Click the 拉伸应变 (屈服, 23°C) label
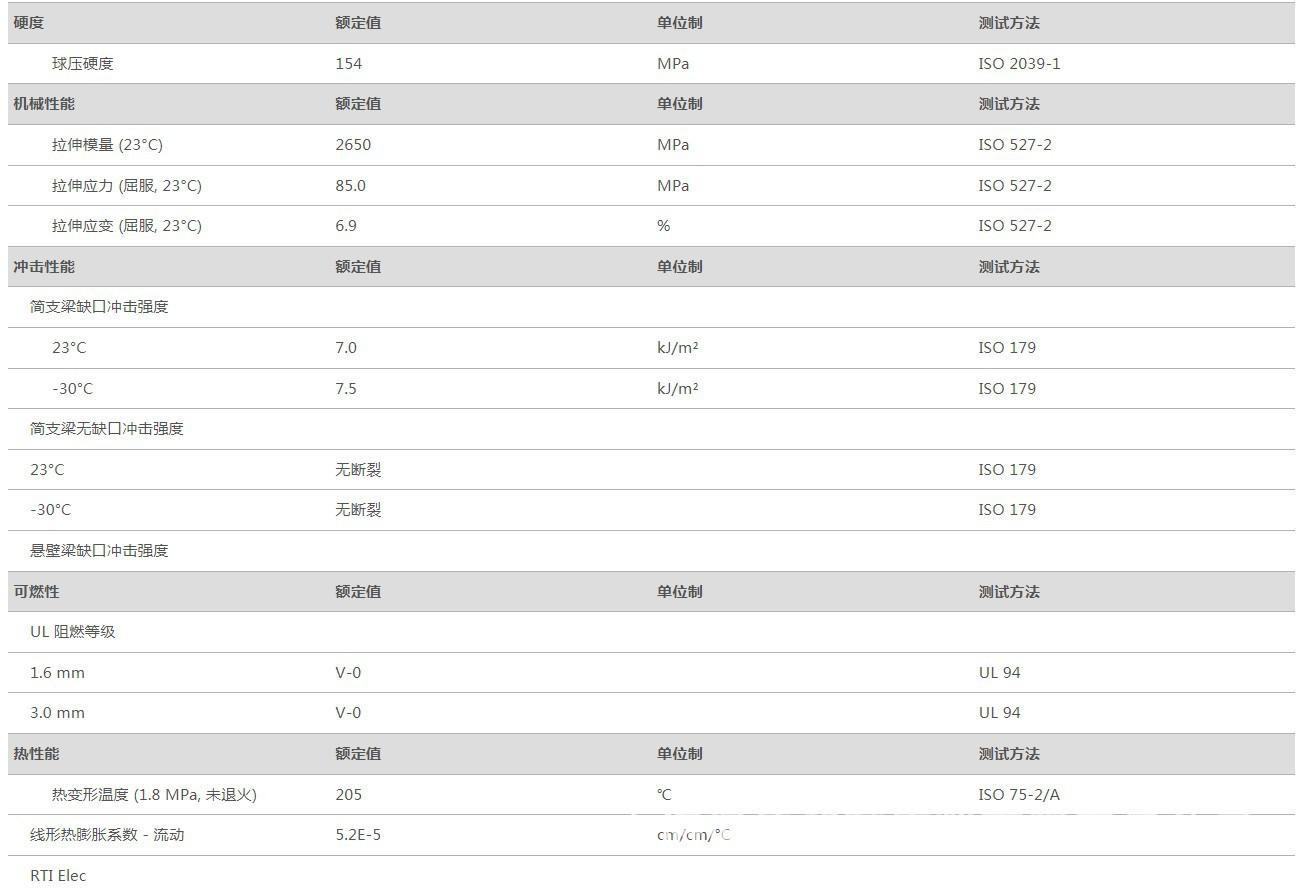Image resolution: width=1301 pixels, height=891 pixels. pyautogui.click(x=127, y=226)
